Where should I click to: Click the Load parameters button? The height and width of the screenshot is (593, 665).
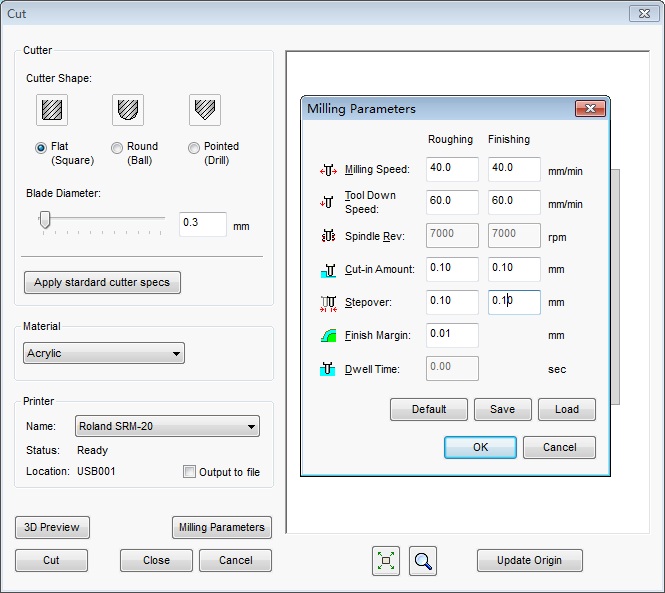click(567, 409)
